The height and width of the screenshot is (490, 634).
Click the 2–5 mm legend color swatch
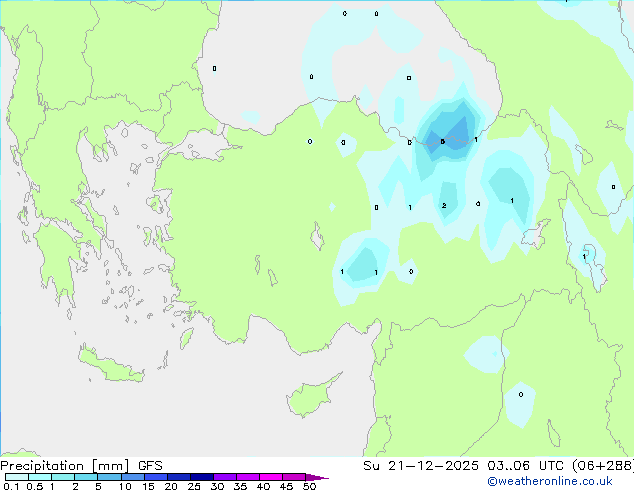coord(86,477)
